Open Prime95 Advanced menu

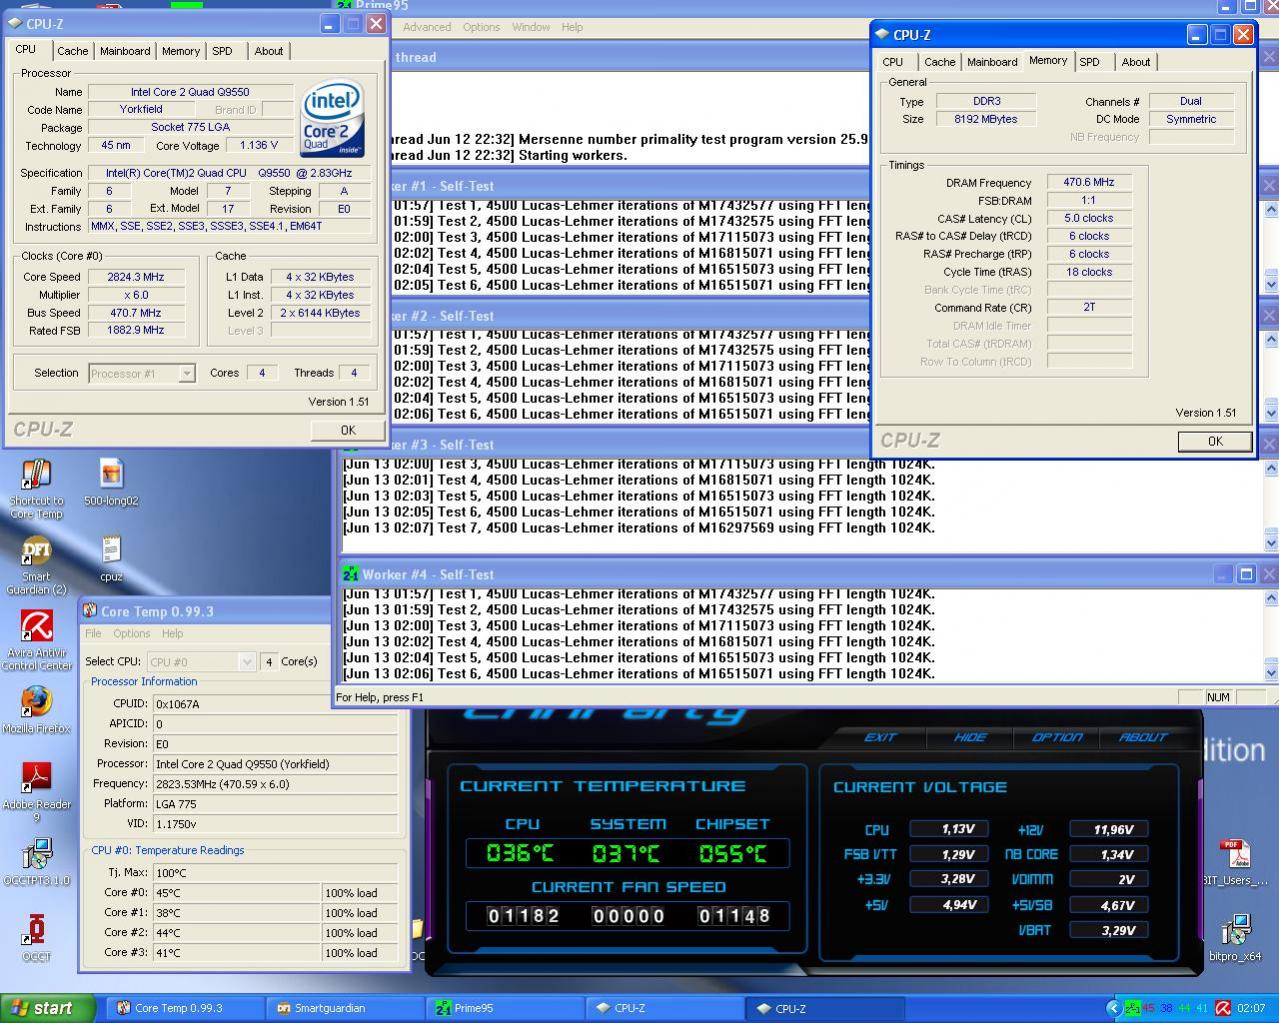pos(427,27)
